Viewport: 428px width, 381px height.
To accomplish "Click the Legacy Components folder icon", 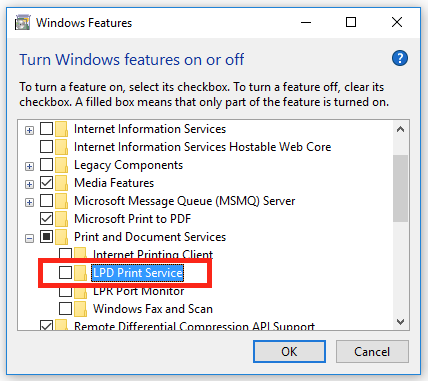I will click(x=61, y=165).
